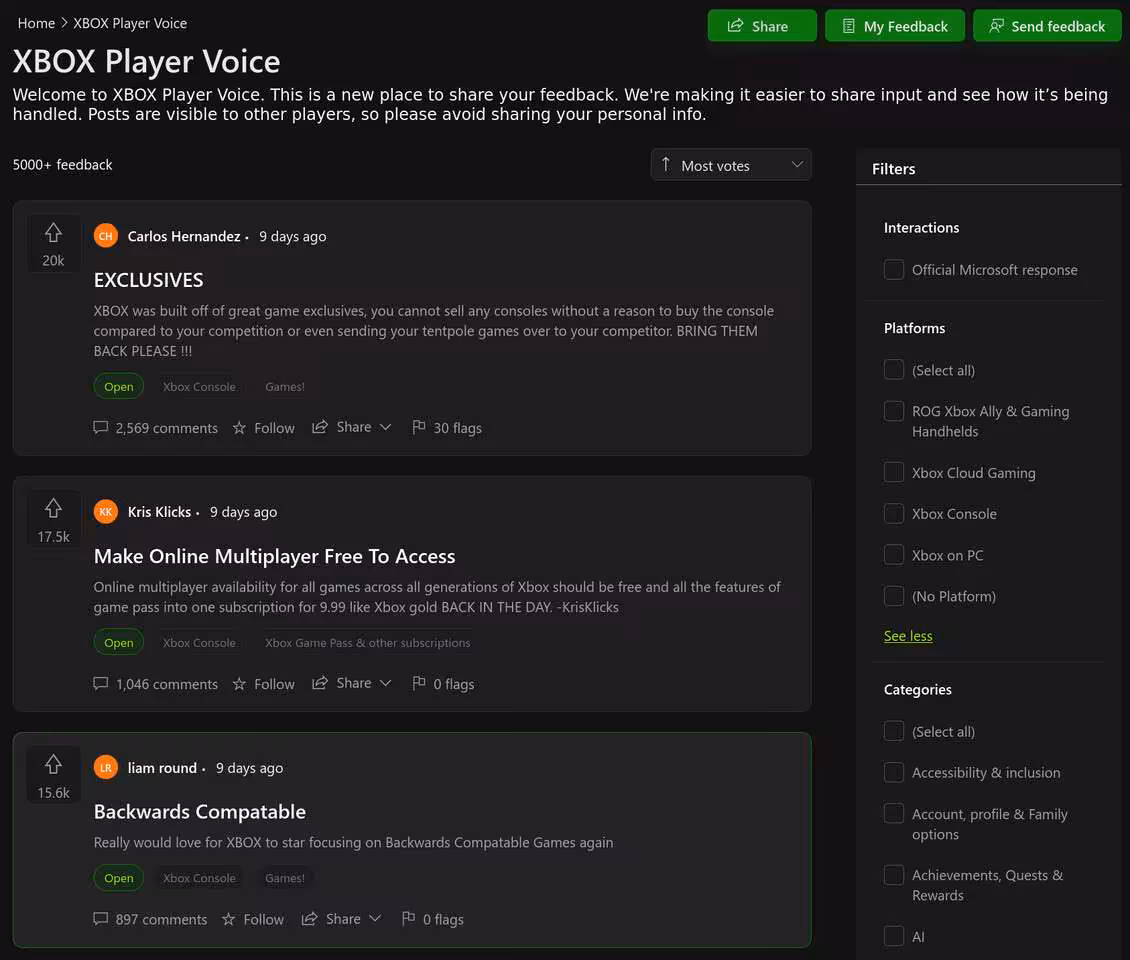The width and height of the screenshot is (1130, 960).
Task: Expand Share menu on Kris Klicks post
Action: click(352, 683)
